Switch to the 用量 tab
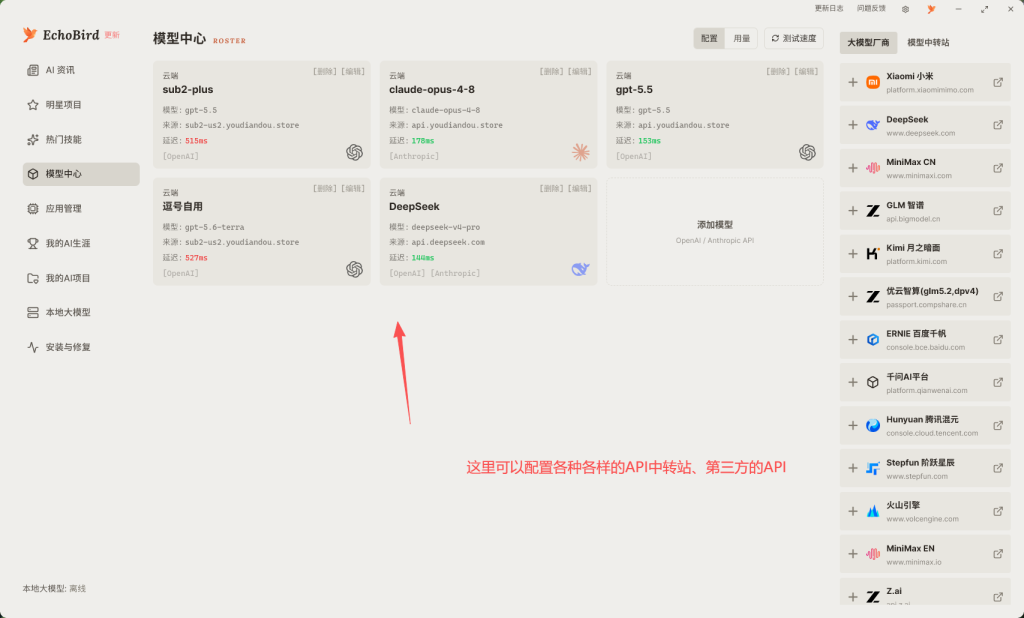 [x=741, y=39]
